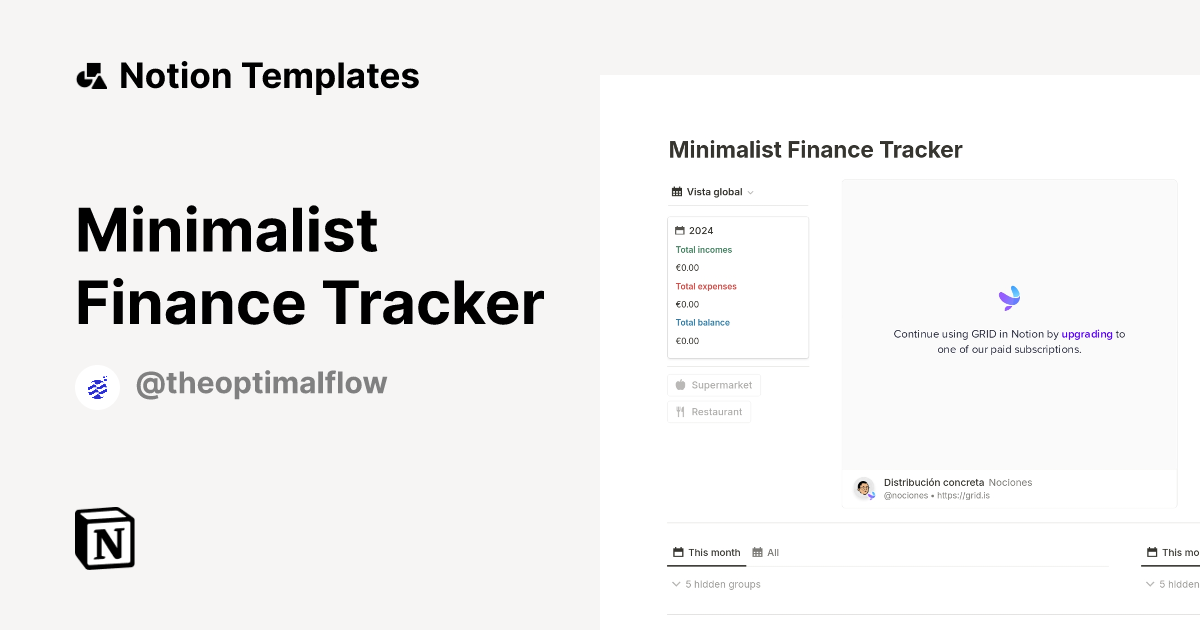Open the @theoptimalflow creator profile
The height and width of the screenshot is (630, 1200).
click(x=261, y=383)
